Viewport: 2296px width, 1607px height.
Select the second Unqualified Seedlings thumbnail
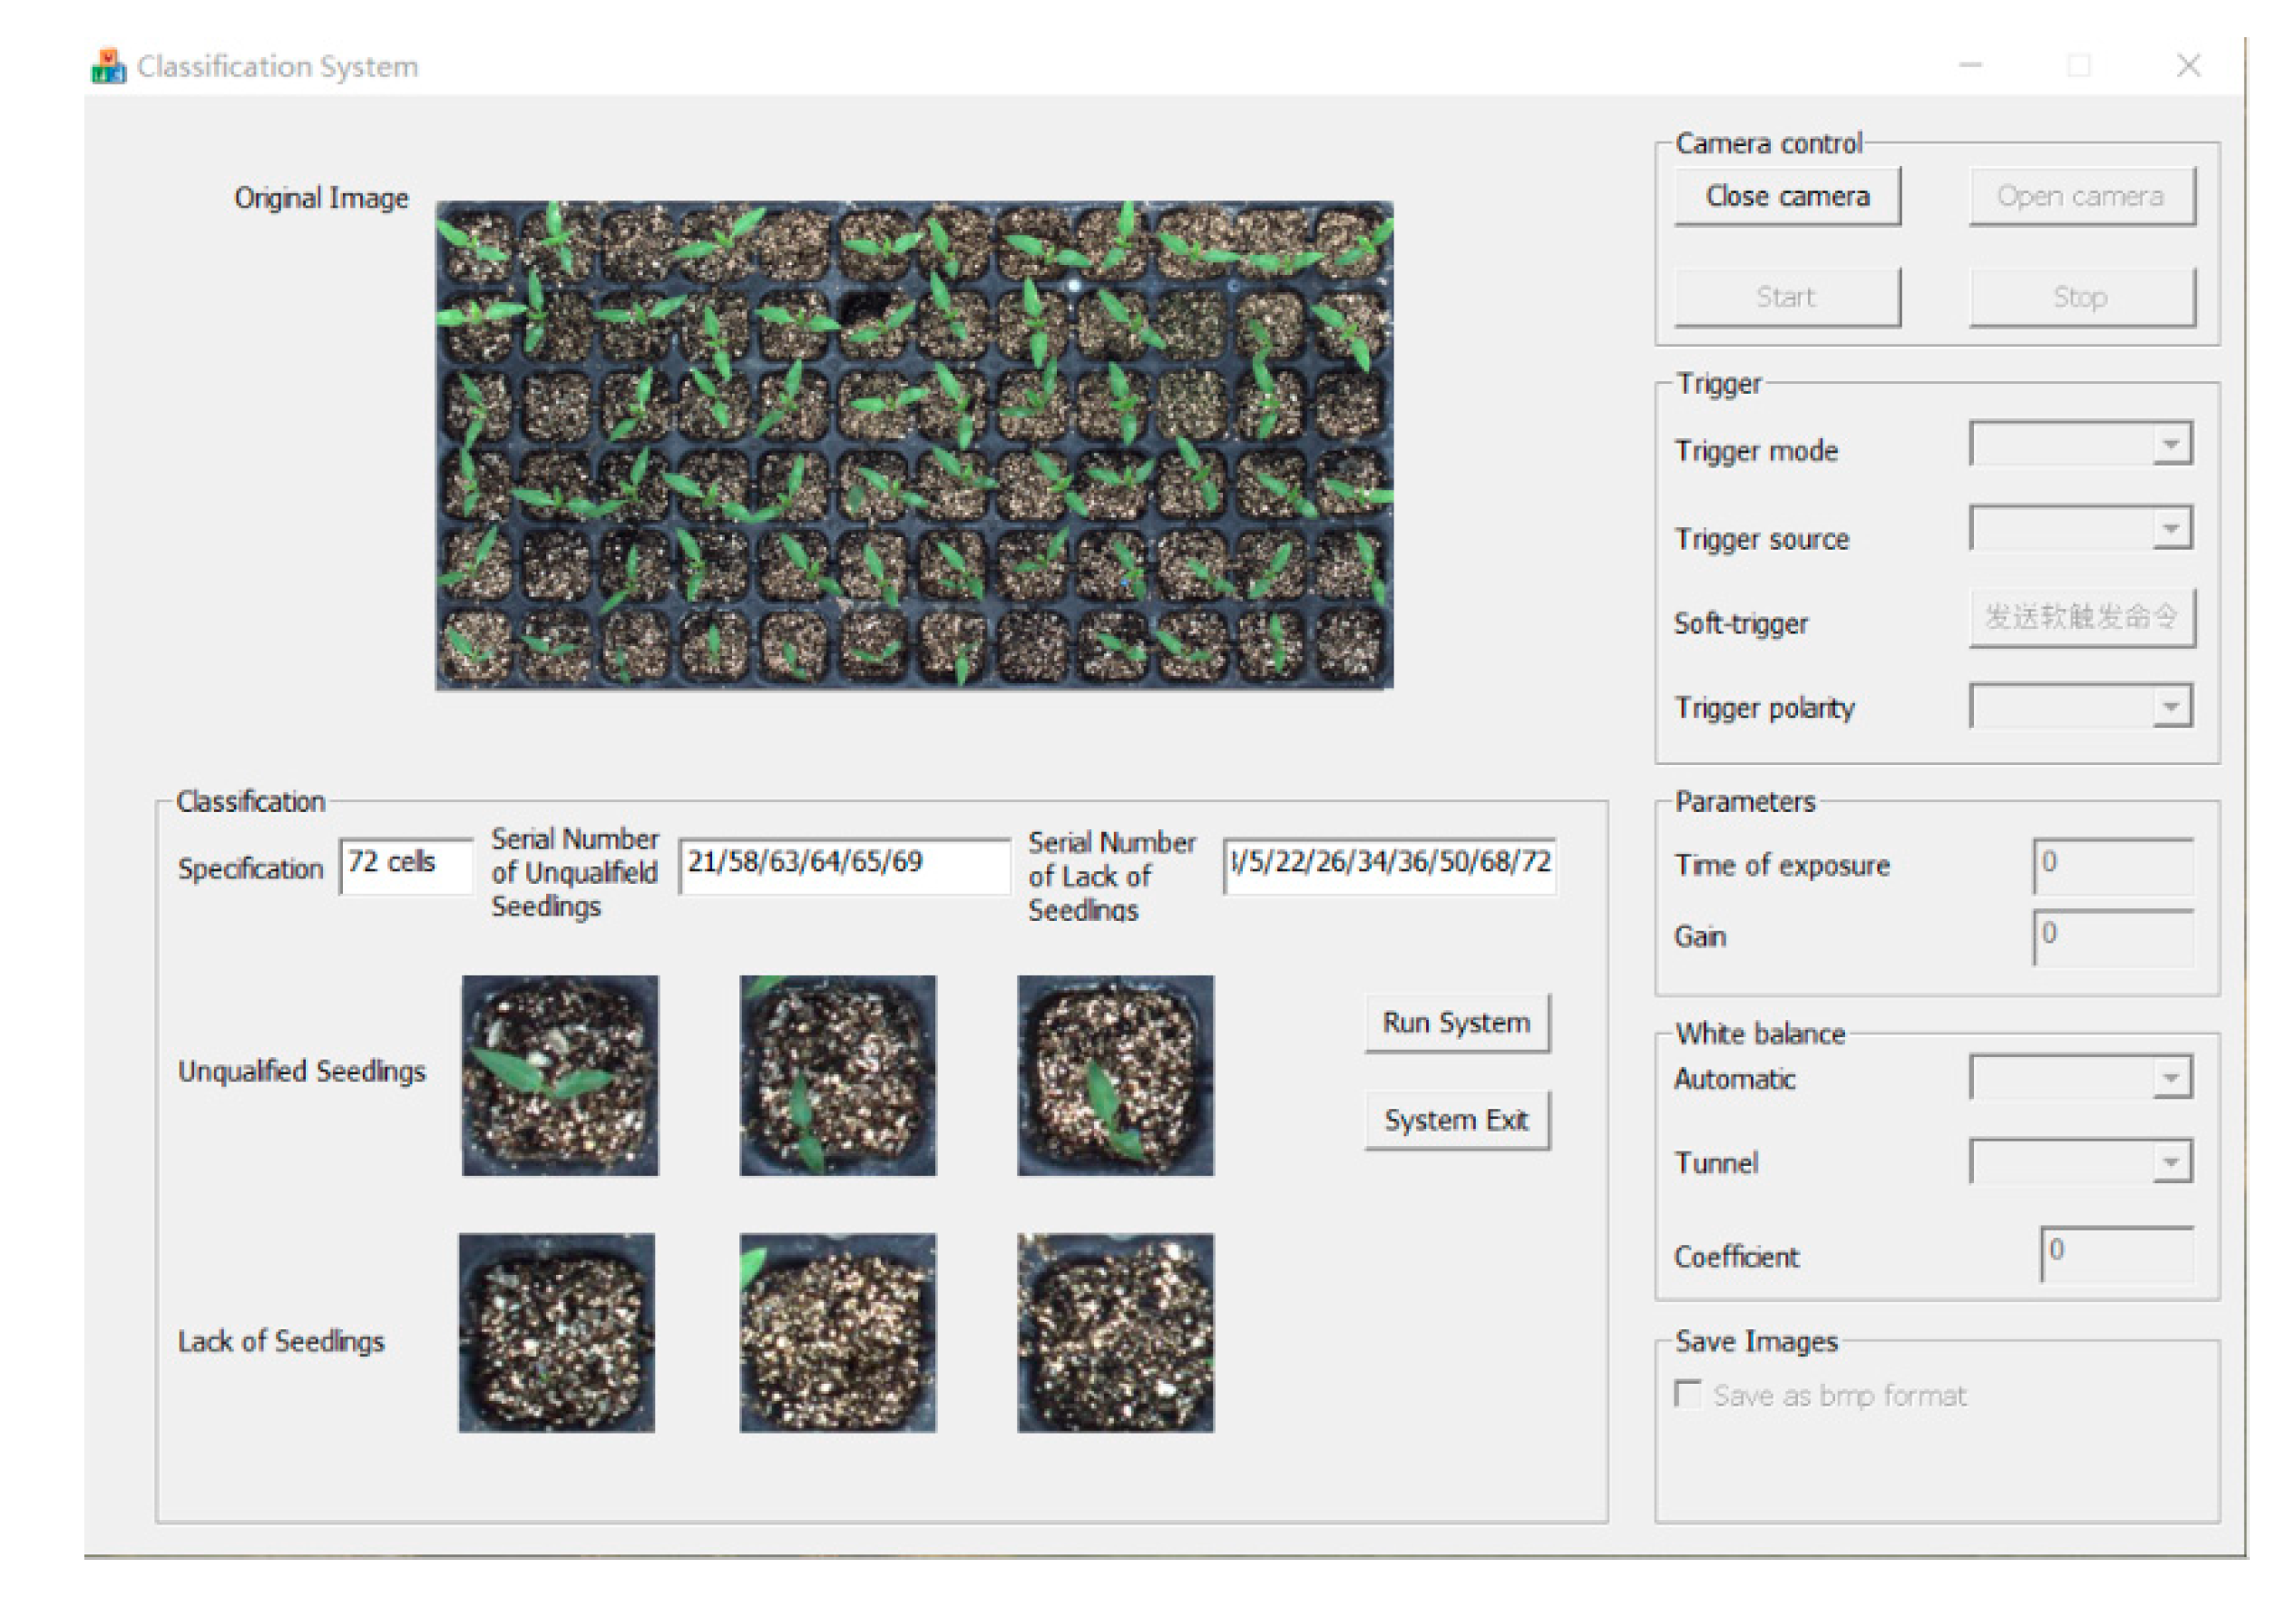pos(838,1075)
